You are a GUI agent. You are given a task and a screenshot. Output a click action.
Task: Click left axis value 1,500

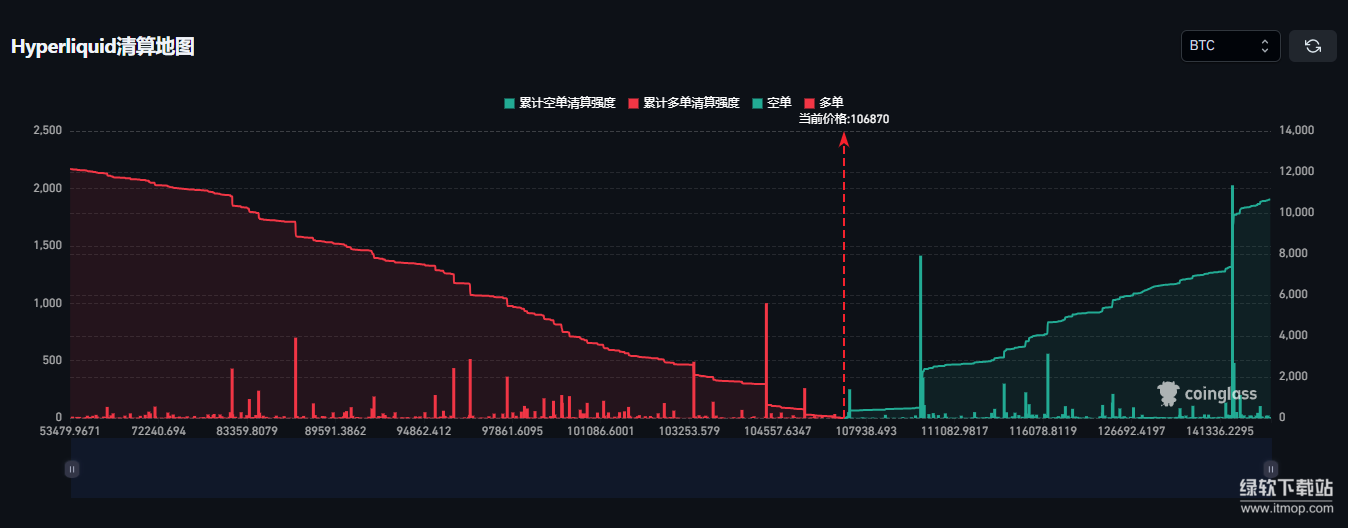(48, 246)
